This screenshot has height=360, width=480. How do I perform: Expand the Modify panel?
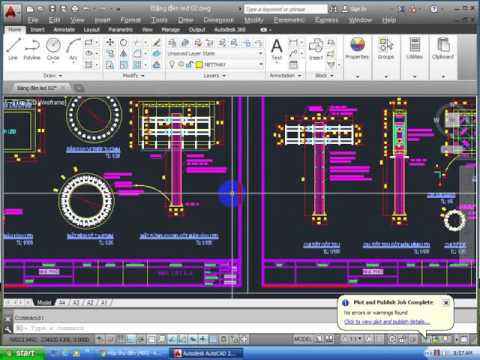point(133,76)
